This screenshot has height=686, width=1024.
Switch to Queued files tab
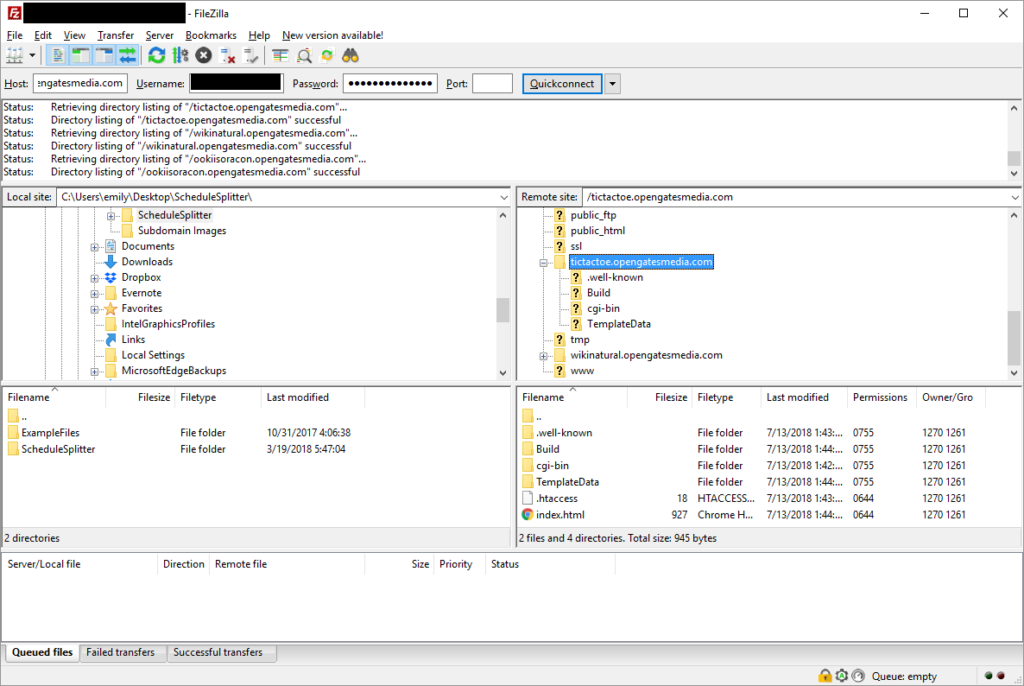[42, 652]
